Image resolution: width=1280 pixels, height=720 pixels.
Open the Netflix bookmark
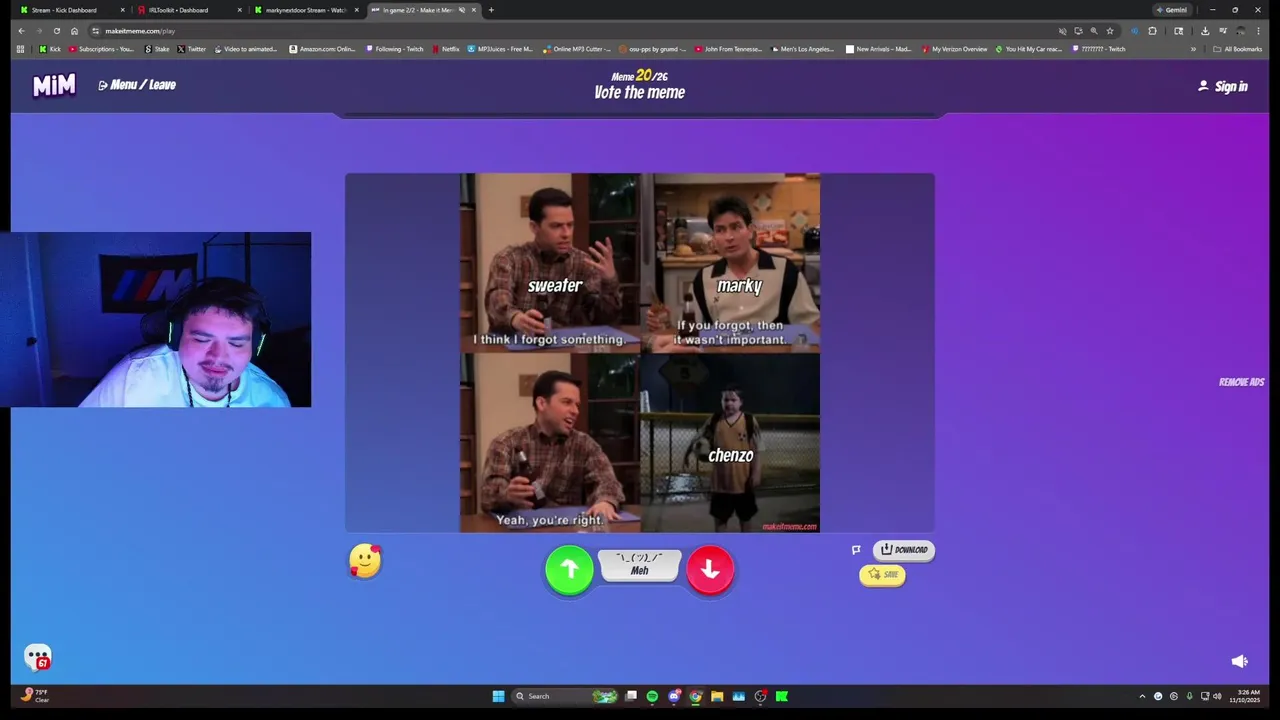coord(446,49)
